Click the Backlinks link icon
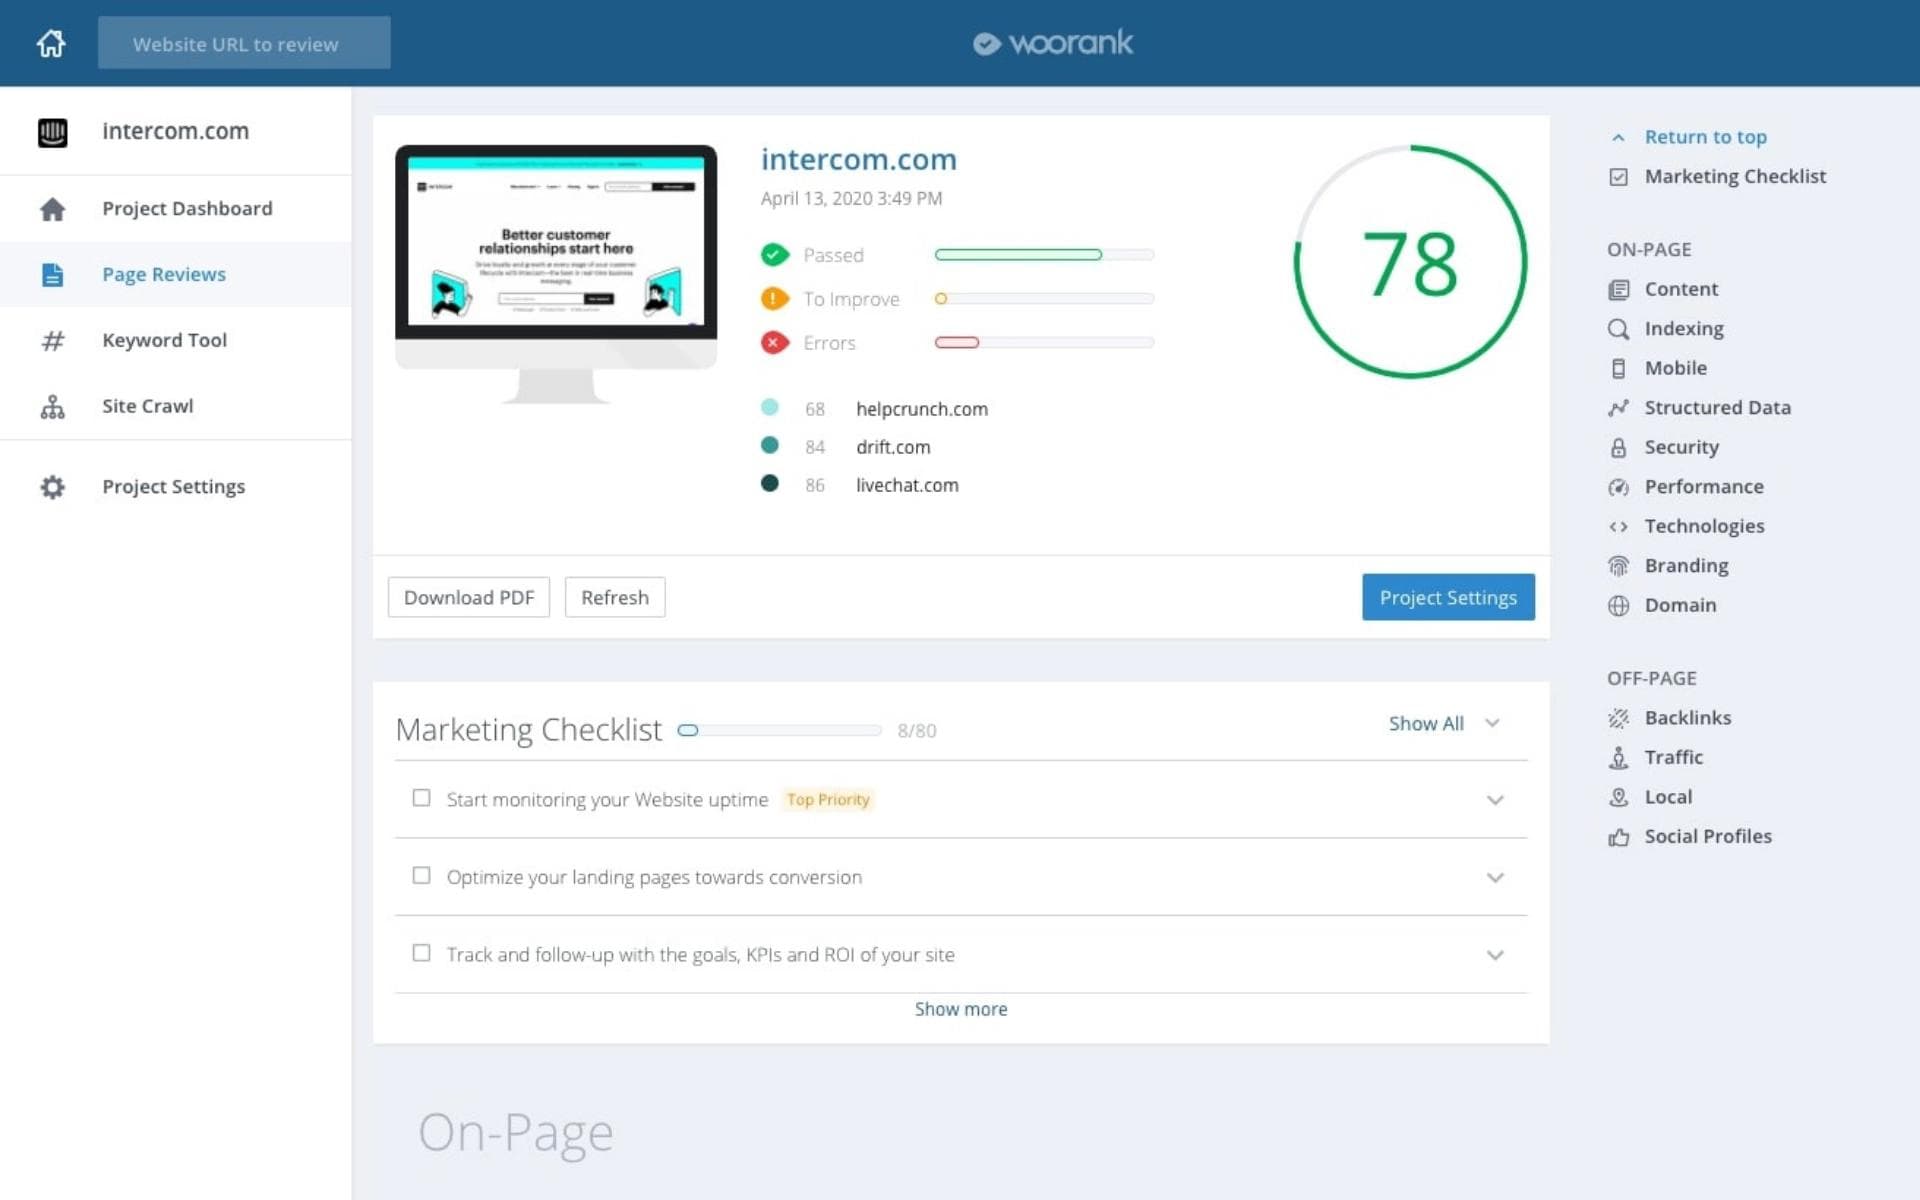1920x1200 pixels. pyautogui.click(x=1618, y=718)
